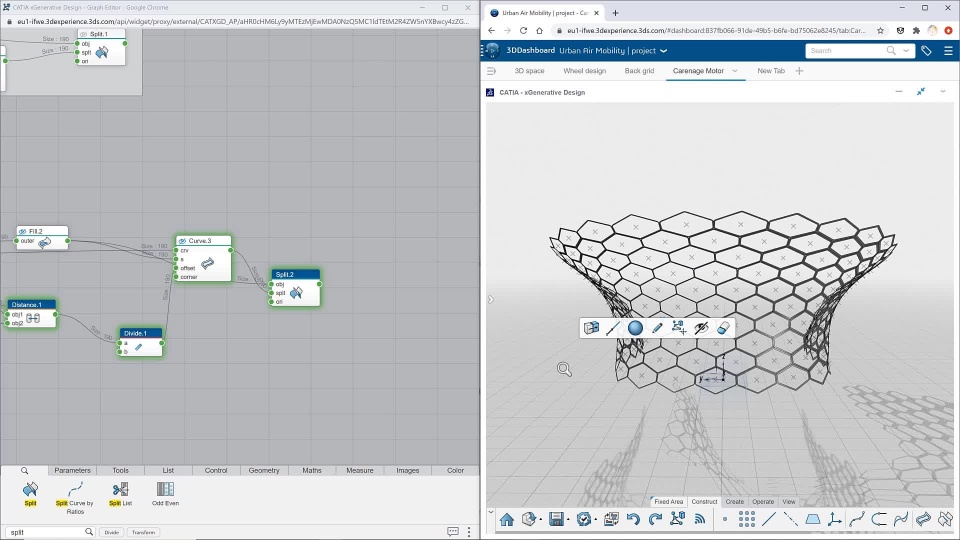Expand the save options dropdown arrow
This screenshot has width=960, height=540.
click(568, 520)
